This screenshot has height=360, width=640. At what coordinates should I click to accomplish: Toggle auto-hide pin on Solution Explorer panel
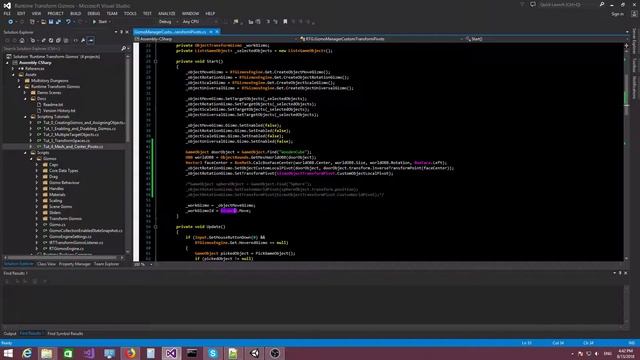tap(121, 32)
